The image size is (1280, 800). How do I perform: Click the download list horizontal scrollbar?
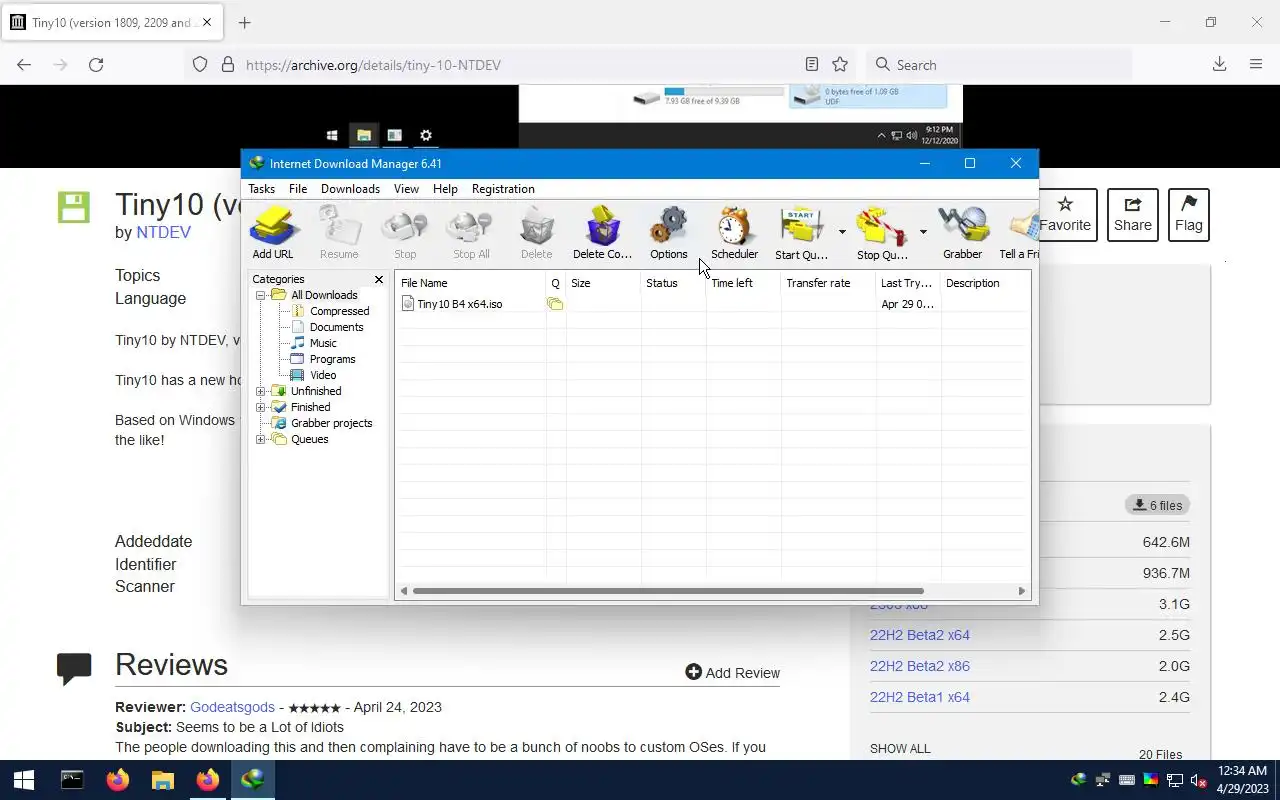(668, 591)
